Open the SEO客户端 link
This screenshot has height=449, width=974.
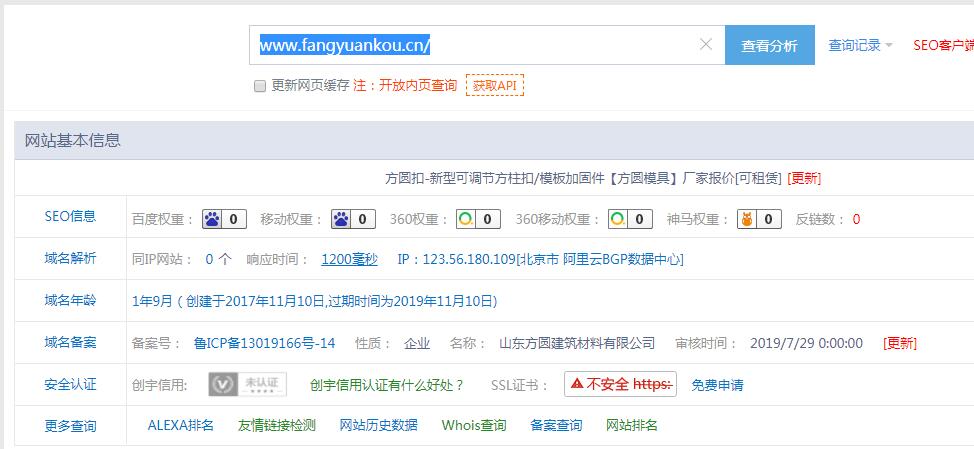click(943, 45)
